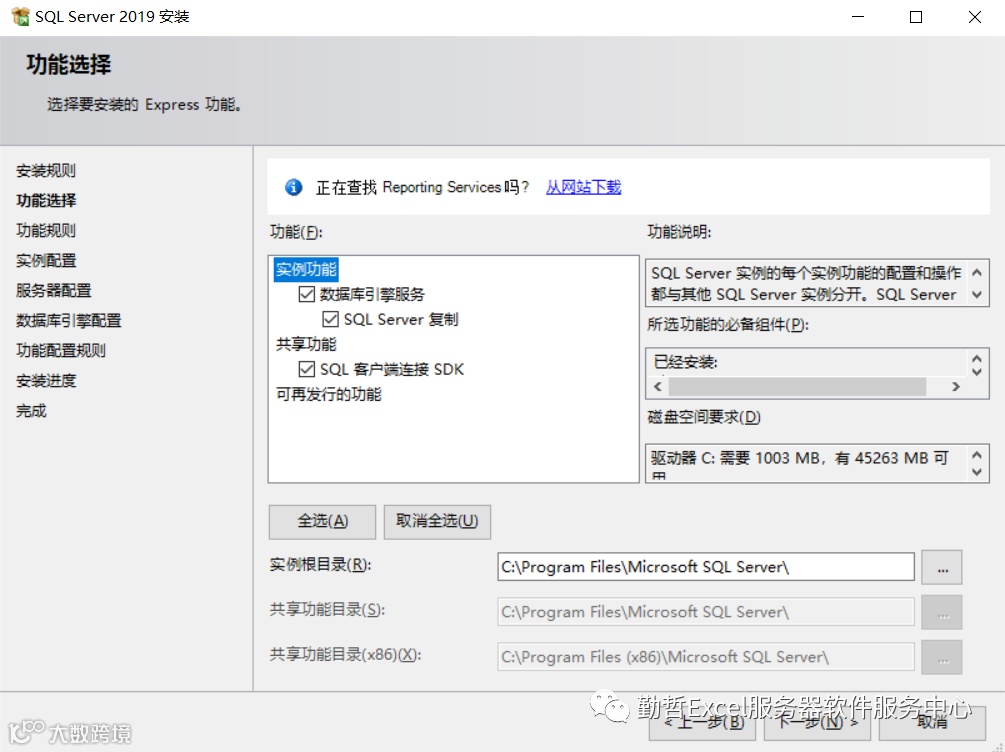The height and width of the screenshot is (752, 1005).
Task: Select 功能配置规则 step in sidebar
Action: [x=61, y=351]
